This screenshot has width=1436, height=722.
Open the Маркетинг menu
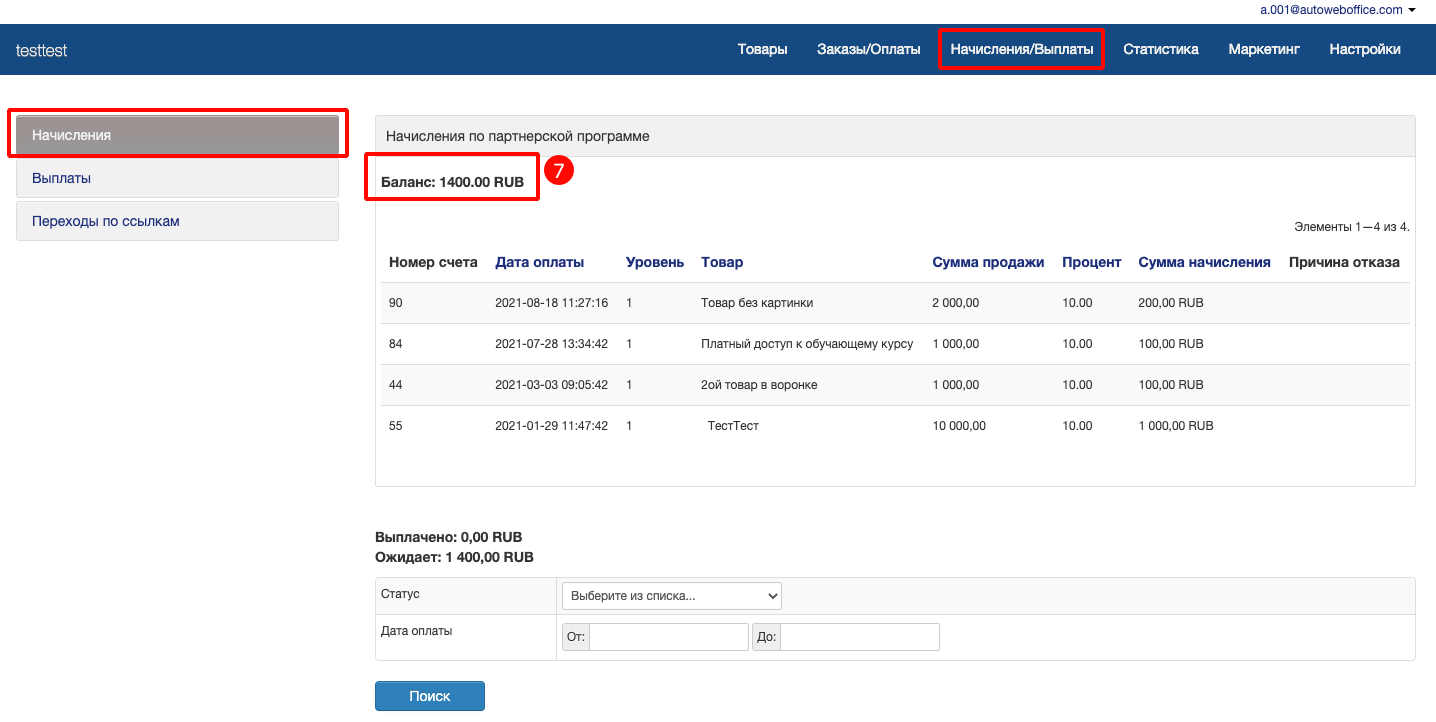[x=1264, y=49]
